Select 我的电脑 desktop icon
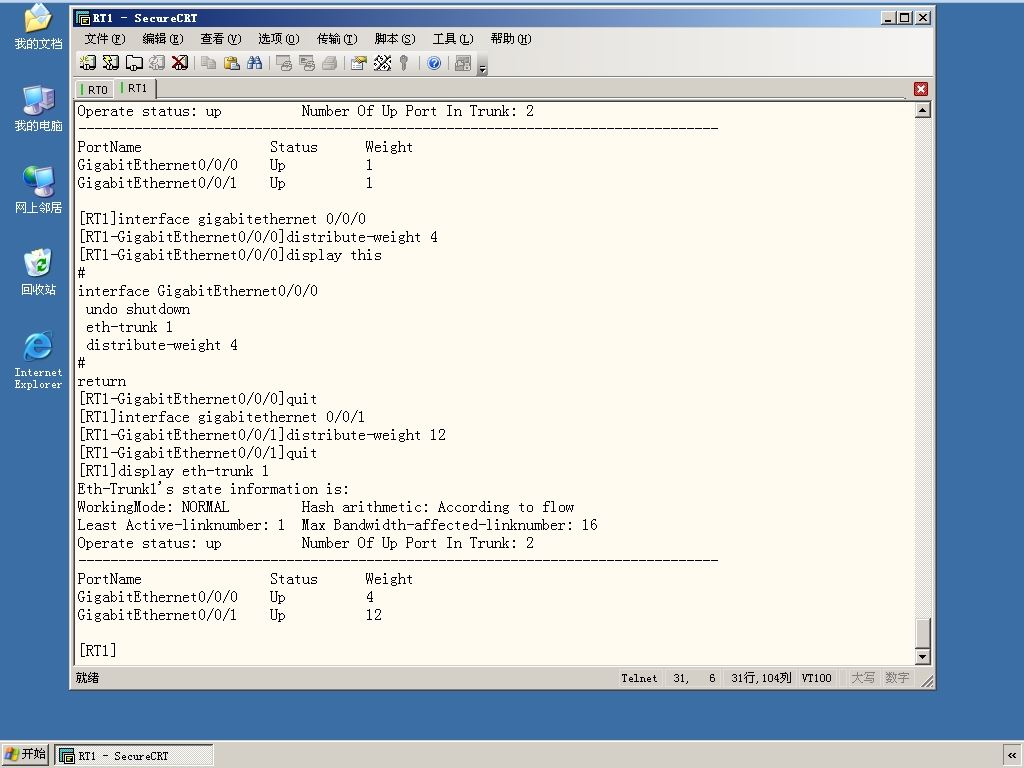 [x=39, y=108]
